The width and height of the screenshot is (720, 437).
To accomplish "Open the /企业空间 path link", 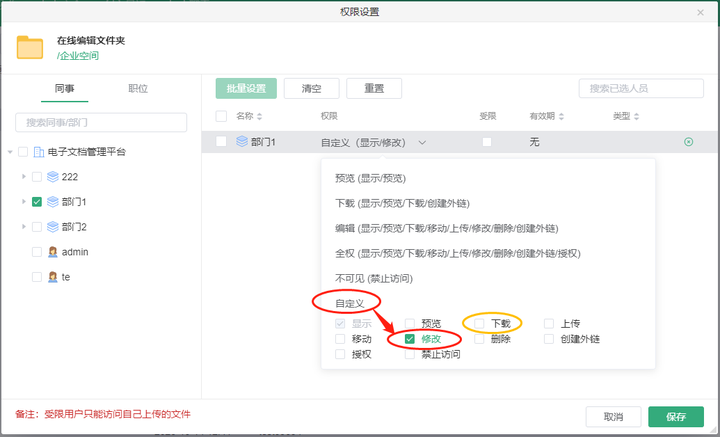I will pos(78,56).
